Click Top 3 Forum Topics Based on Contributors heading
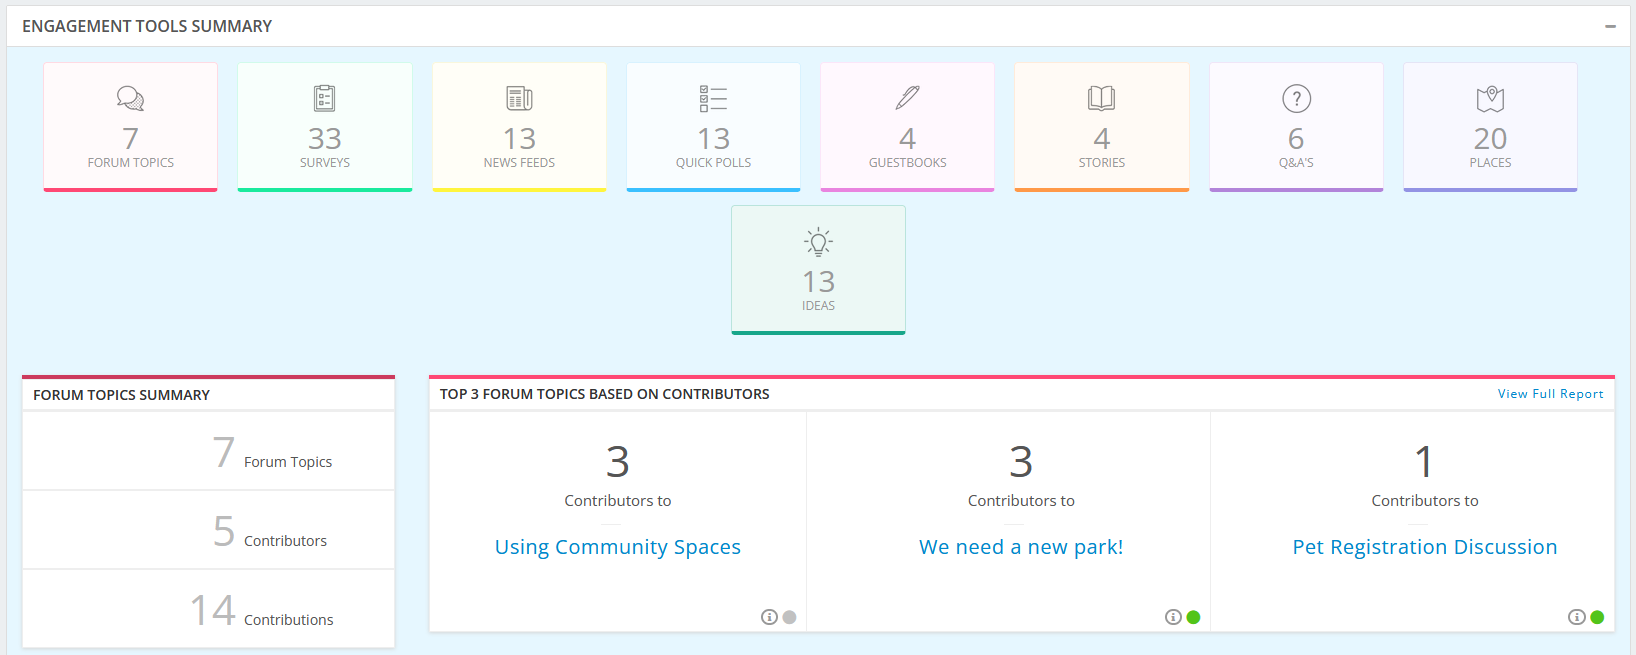This screenshot has width=1636, height=655. tap(604, 394)
